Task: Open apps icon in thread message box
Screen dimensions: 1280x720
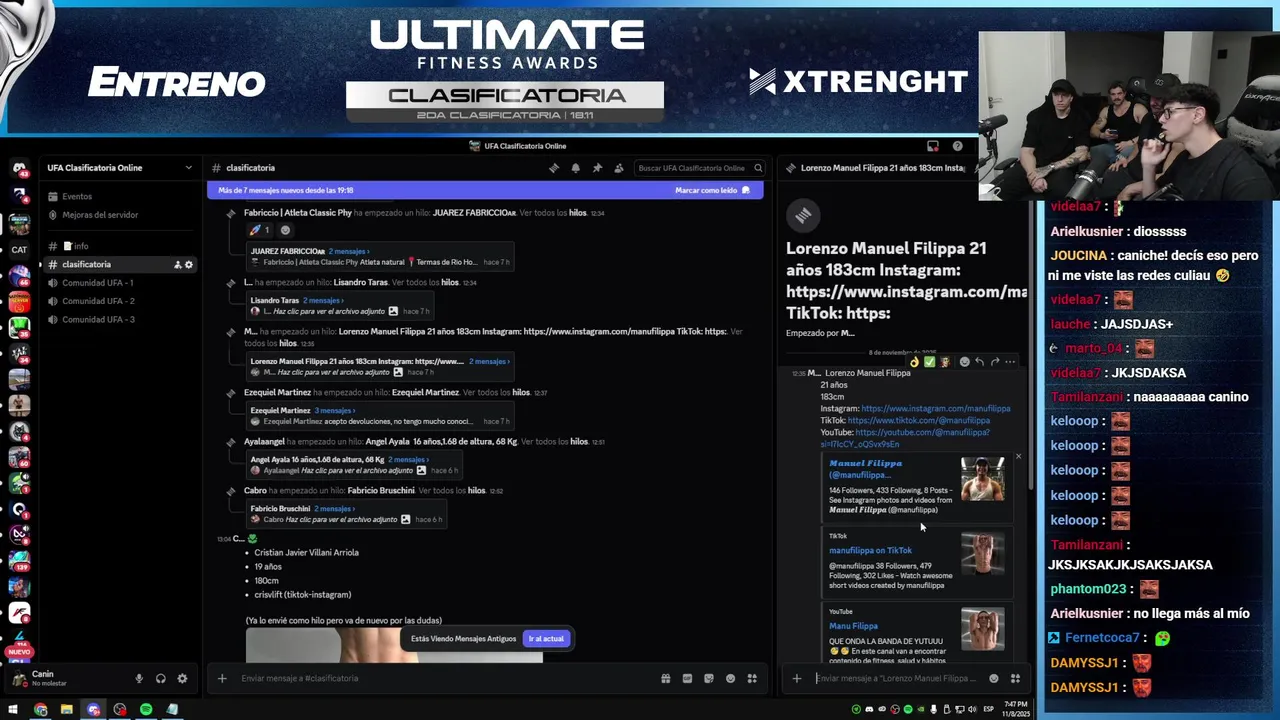Action: [x=1015, y=678]
